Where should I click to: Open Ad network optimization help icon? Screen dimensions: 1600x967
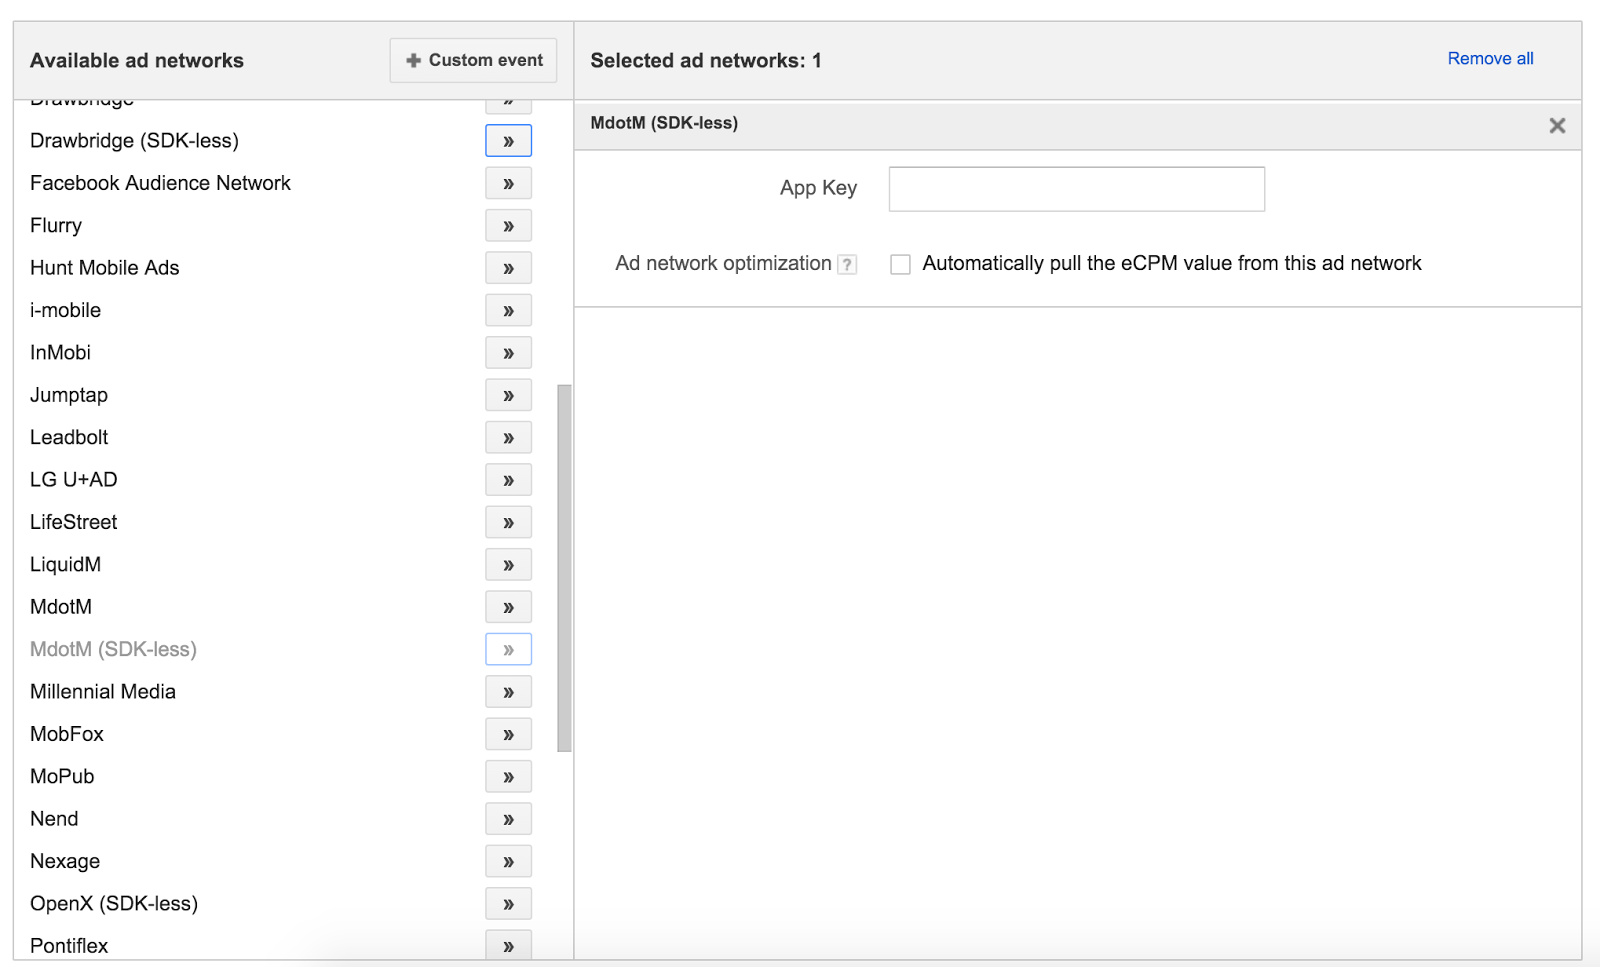coord(847,264)
